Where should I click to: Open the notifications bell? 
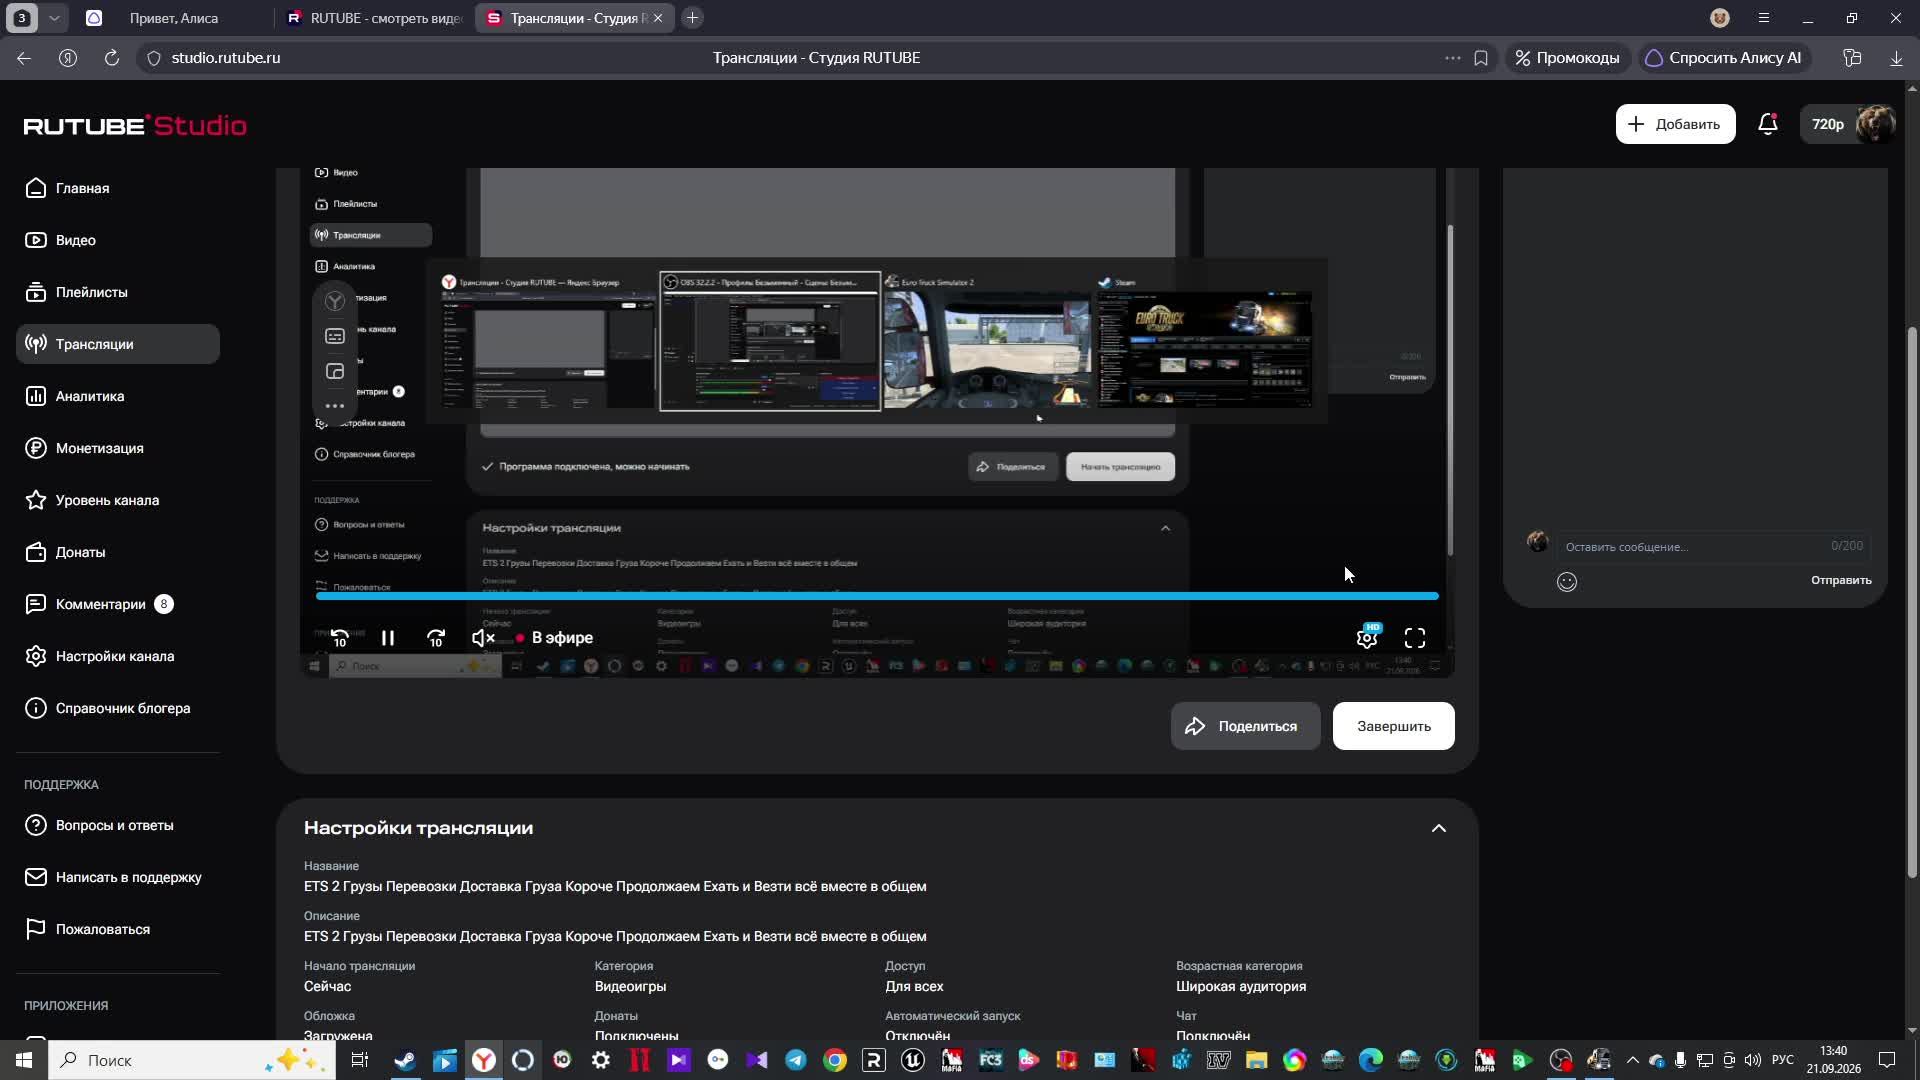[1768, 124]
